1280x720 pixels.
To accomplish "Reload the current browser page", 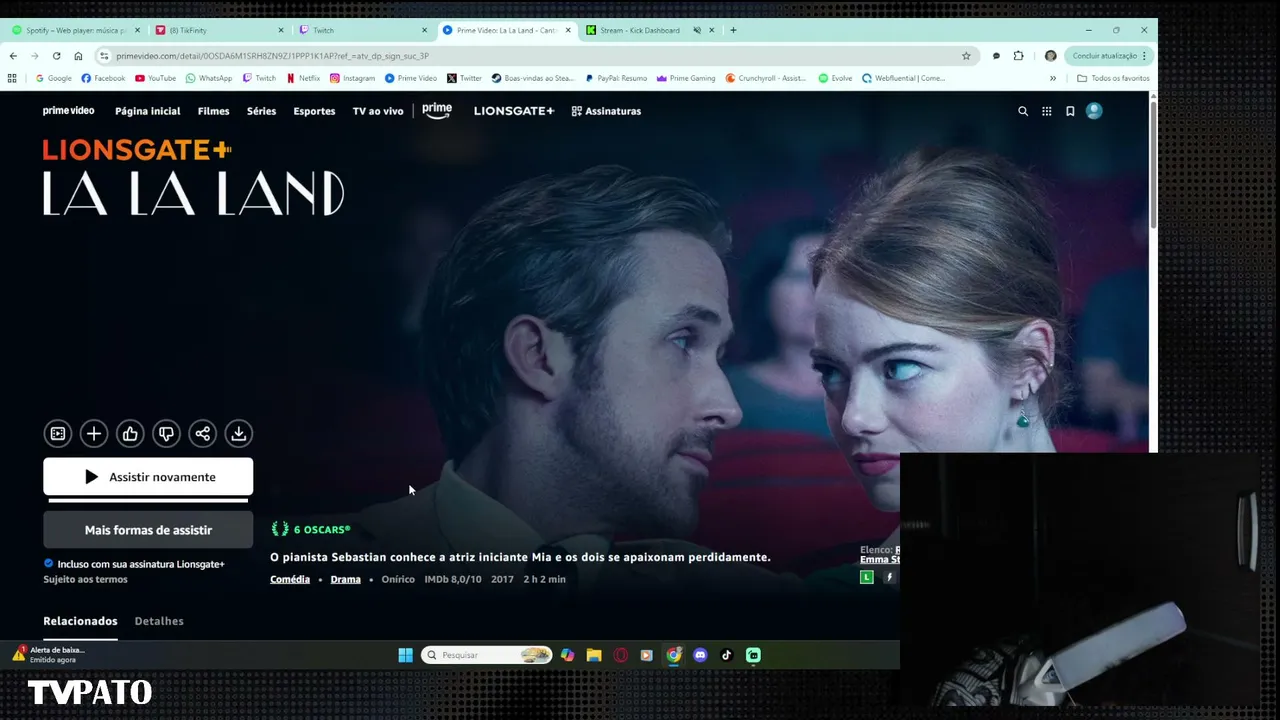I will [56, 56].
